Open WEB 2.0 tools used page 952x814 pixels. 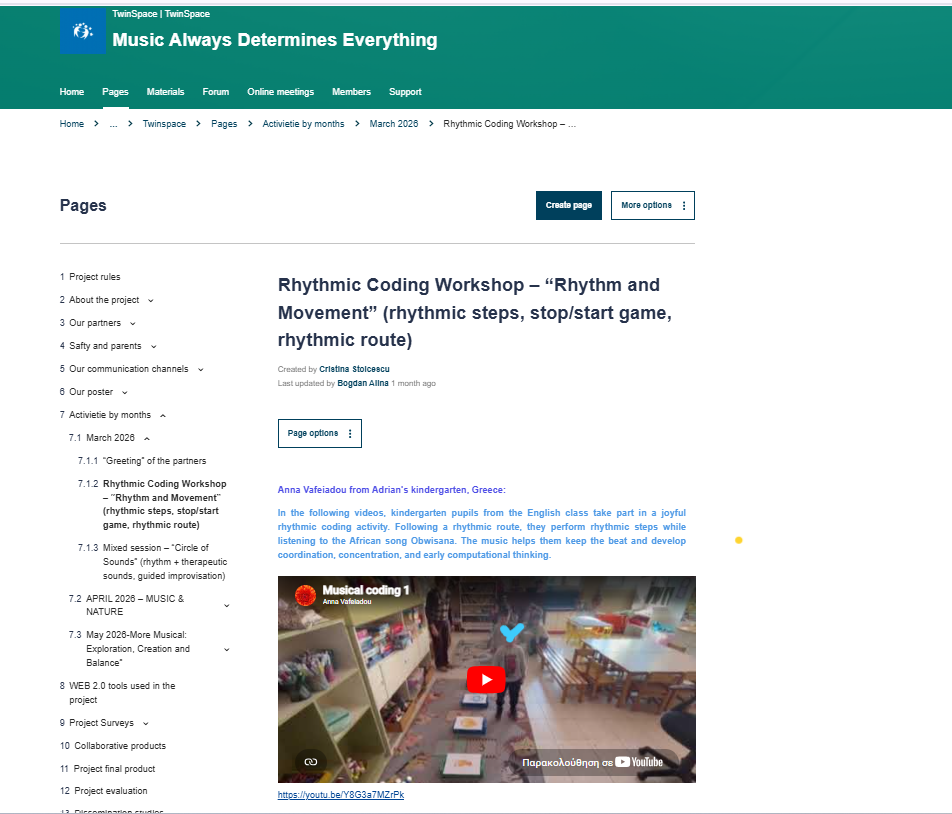[122, 693]
